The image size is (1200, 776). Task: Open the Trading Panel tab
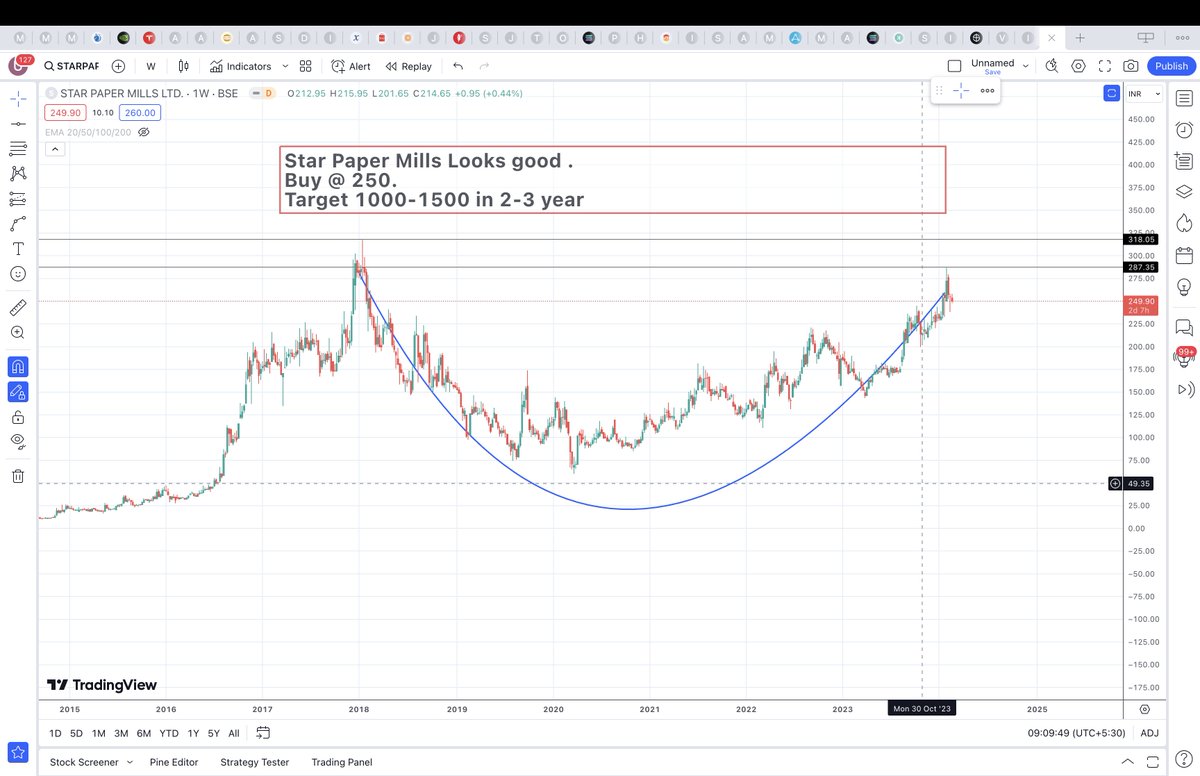342,762
